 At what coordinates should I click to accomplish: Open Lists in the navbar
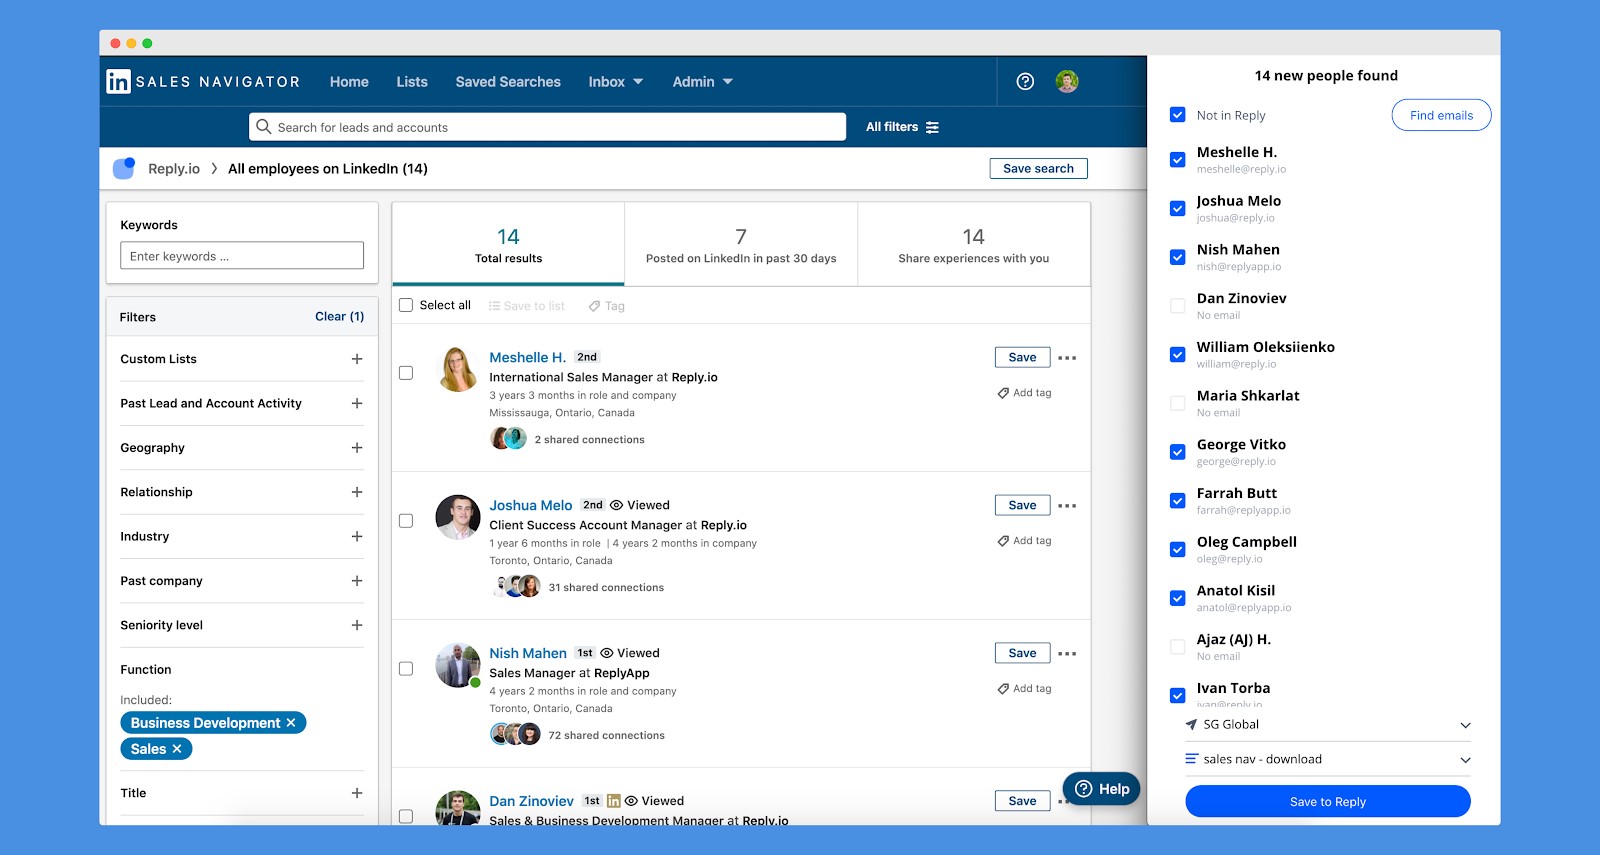coord(412,82)
